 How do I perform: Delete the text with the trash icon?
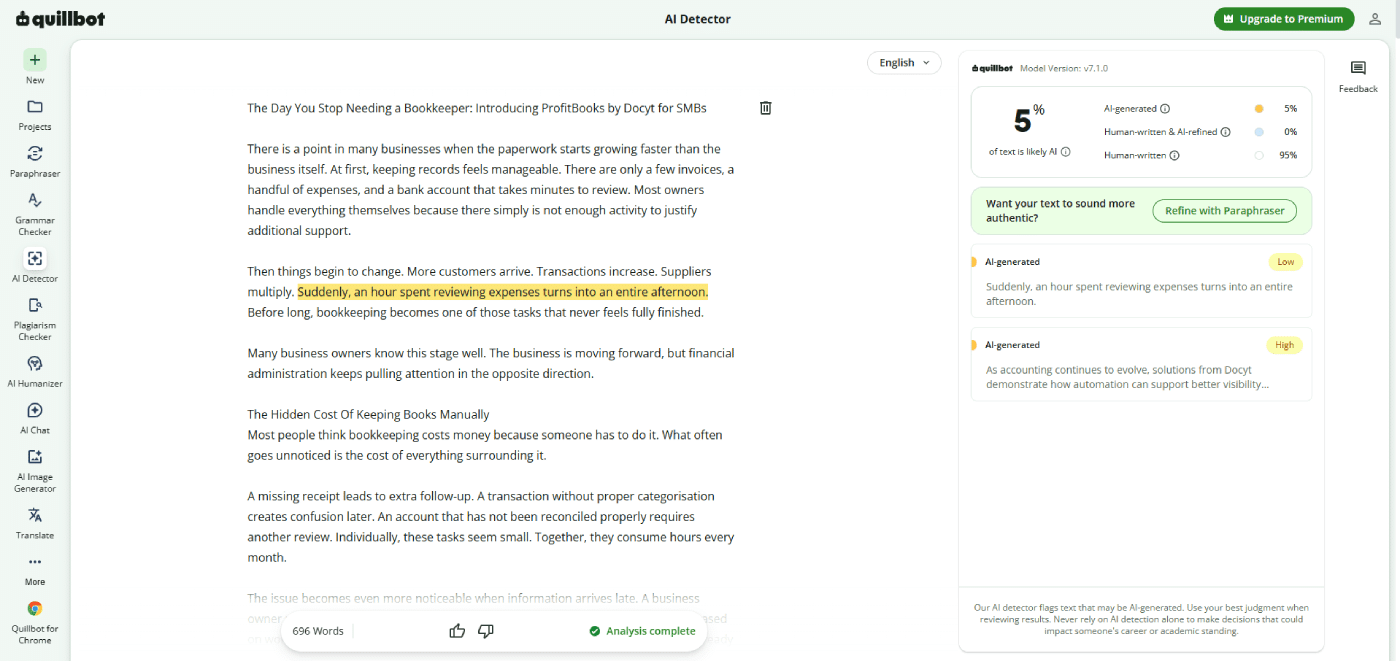coord(766,108)
